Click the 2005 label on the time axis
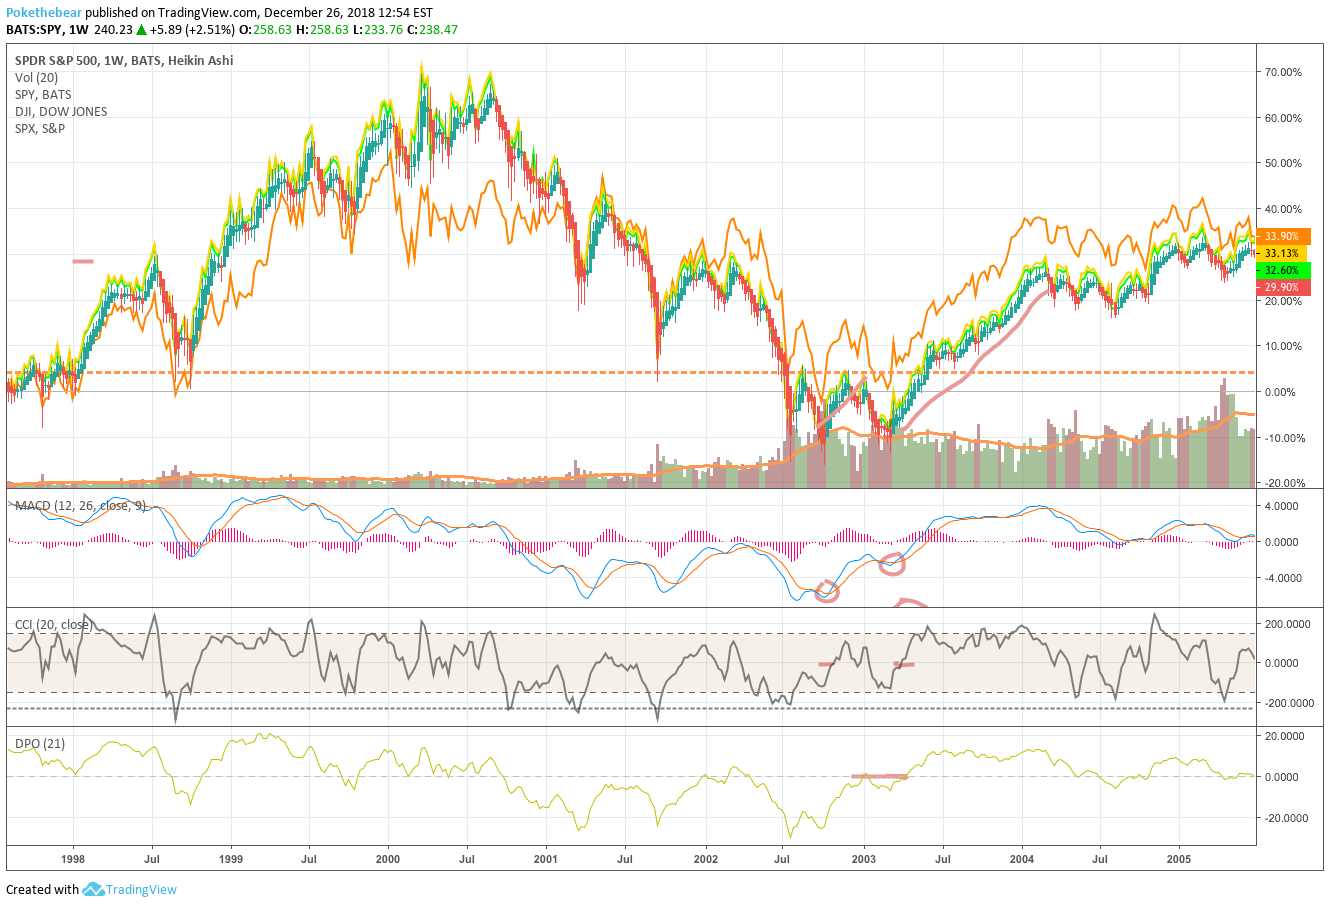The height and width of the screenshot is (907, 1330). point(1180,859)
